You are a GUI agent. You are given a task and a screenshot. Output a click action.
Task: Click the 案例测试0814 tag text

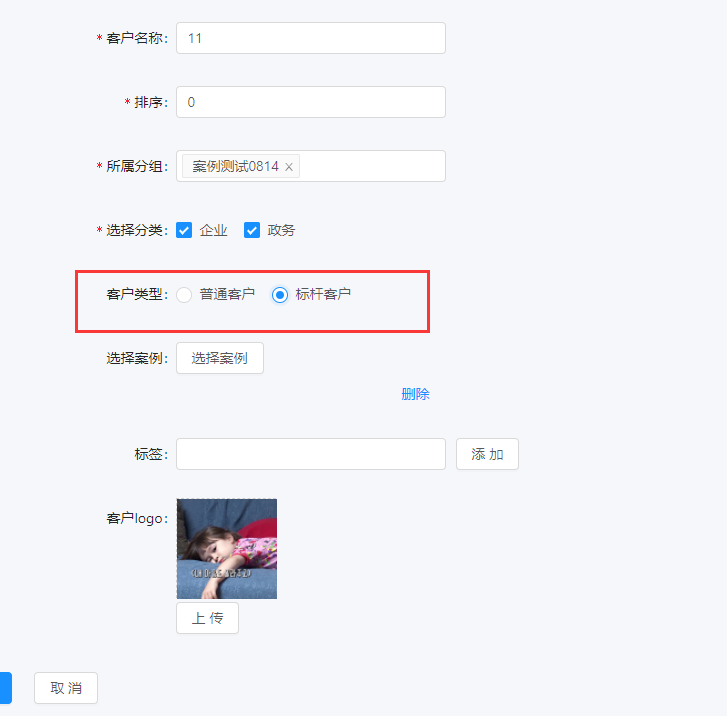[236, 166]
